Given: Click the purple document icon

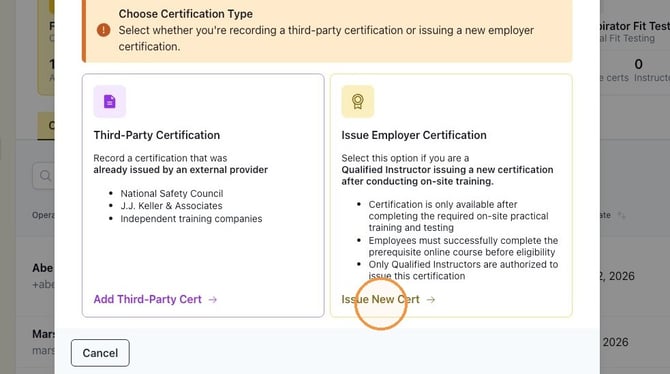Looking at the screenshot, I should click(x=109, y=101).
